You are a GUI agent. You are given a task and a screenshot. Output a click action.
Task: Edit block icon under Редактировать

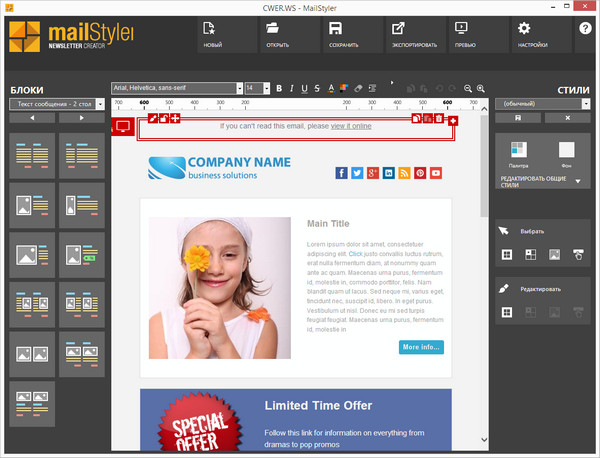tap(507, 312)
